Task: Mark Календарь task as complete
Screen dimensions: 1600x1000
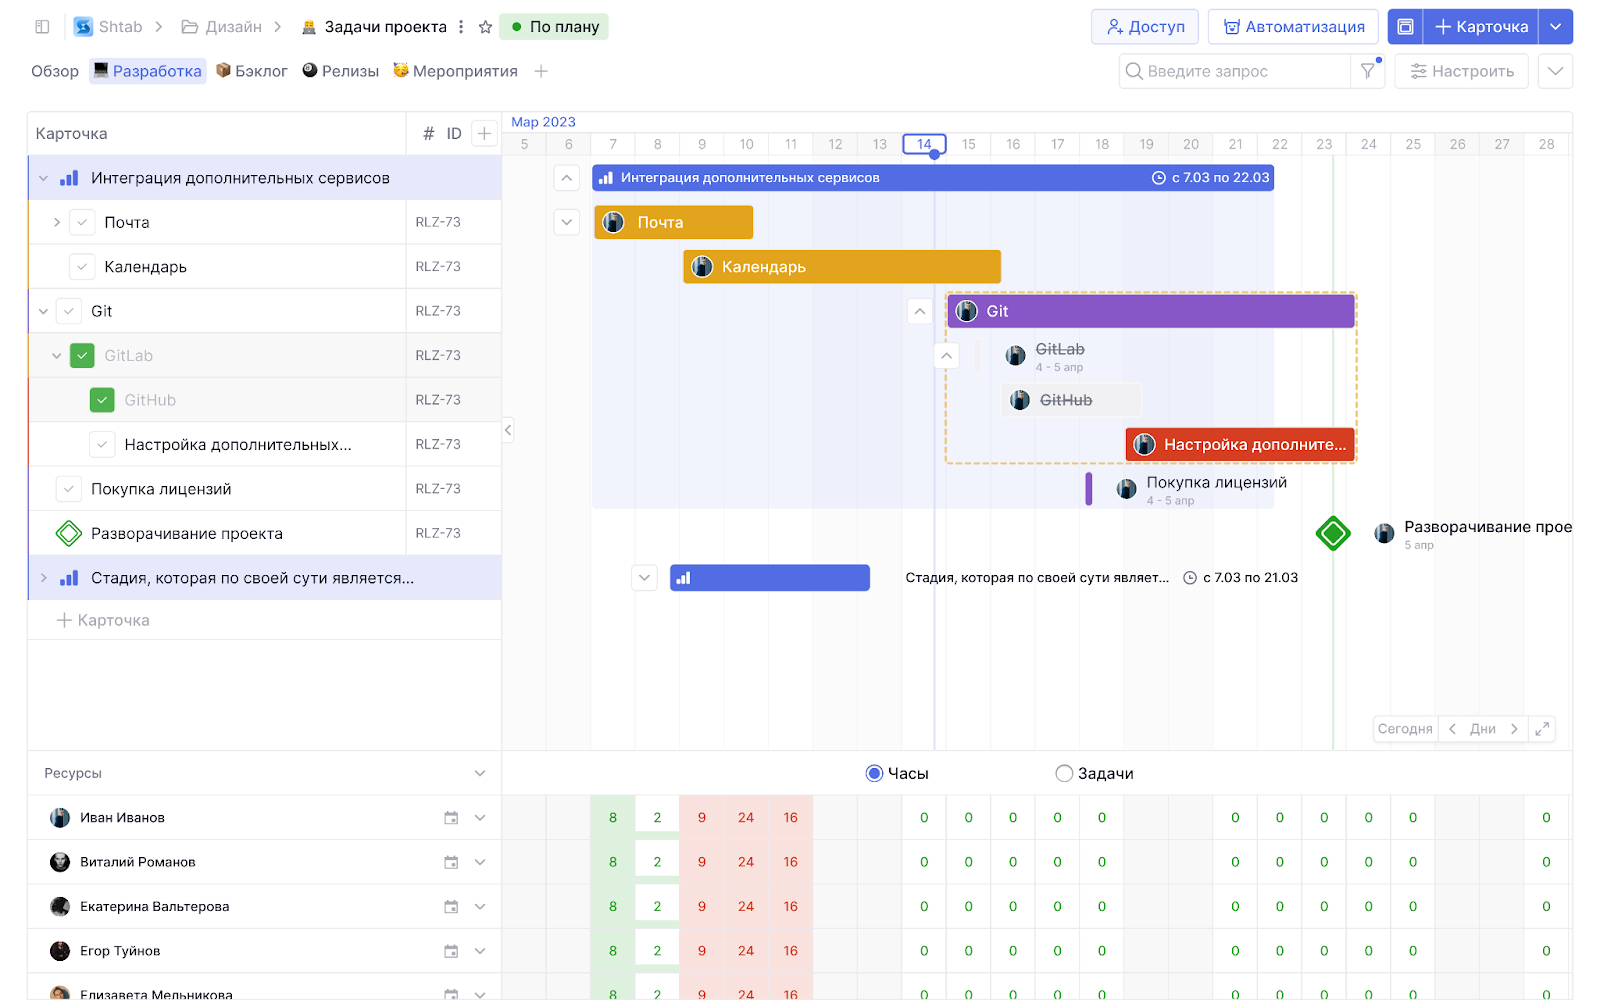Action: [x=82, y=267]
